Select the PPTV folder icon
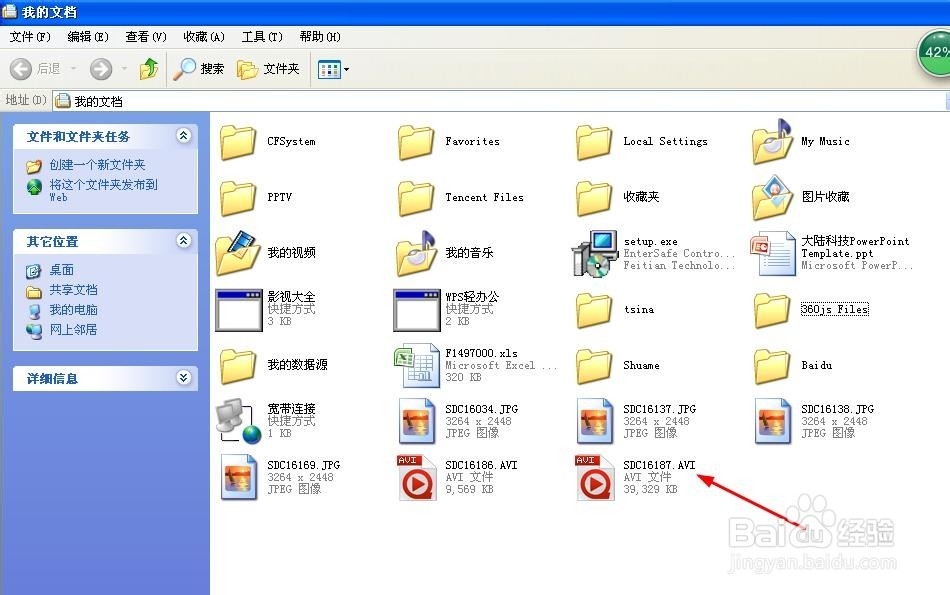This screenshot has height=595, width=950. pos(238,198)
